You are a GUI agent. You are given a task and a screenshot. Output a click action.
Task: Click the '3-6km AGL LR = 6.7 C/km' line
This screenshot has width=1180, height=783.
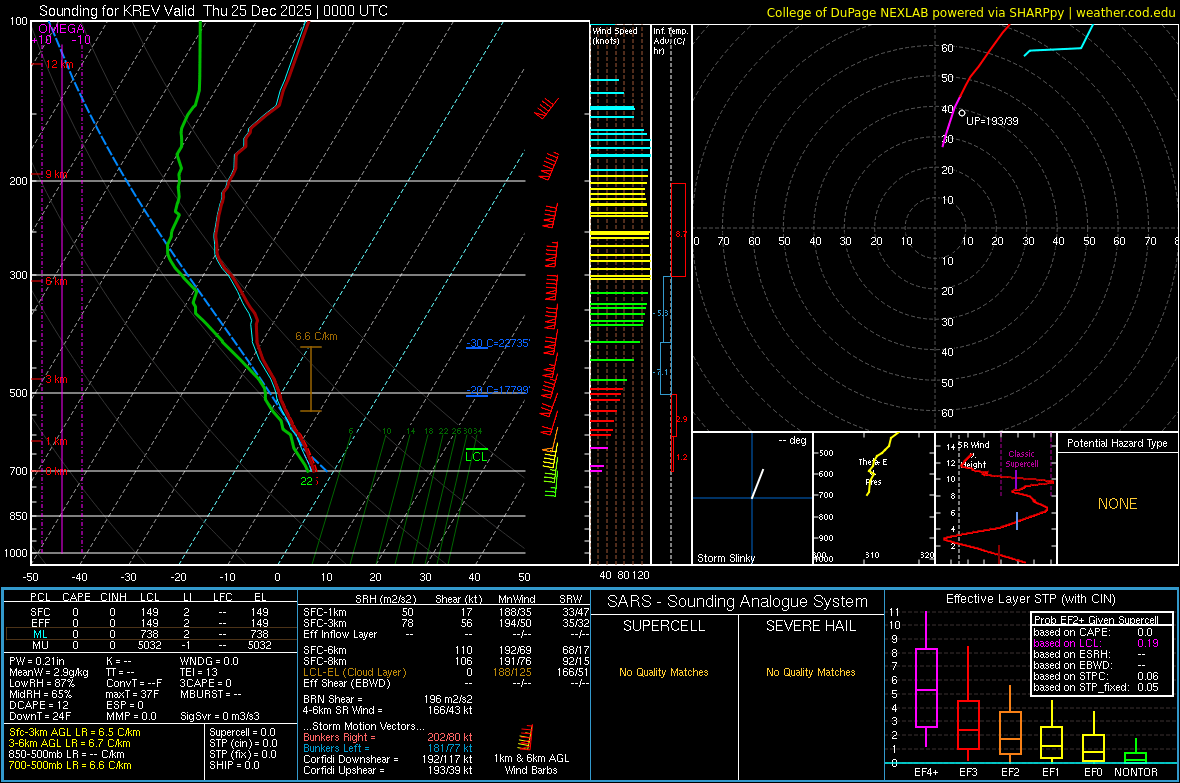pos(69,743)
